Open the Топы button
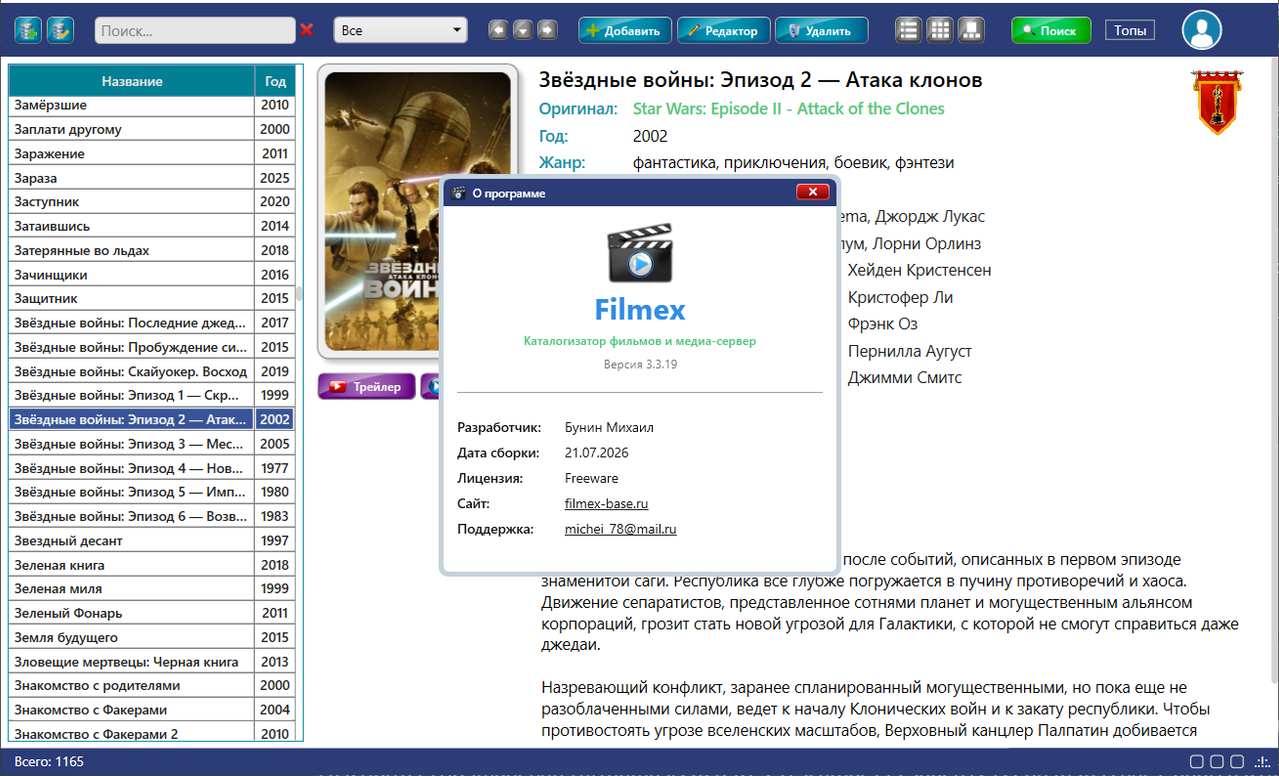Image resolution: width=1279 pixels, height=776 pixels. click(x=1130, y=30)
